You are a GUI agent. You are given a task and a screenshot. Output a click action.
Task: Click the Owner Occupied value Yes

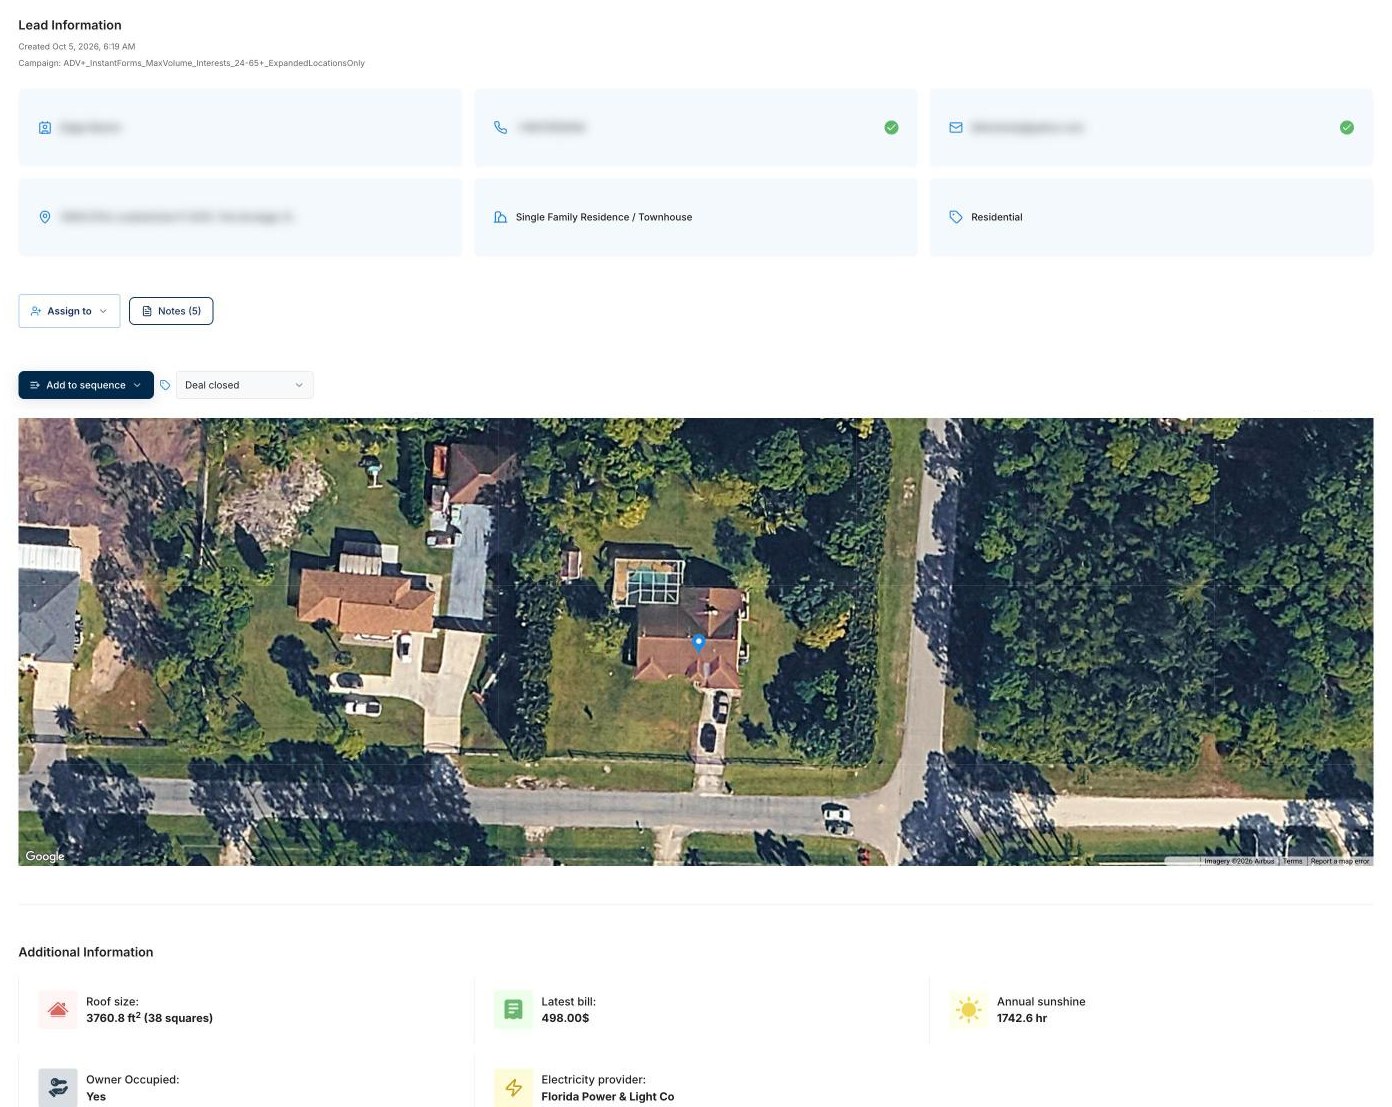click(96, 1096)
